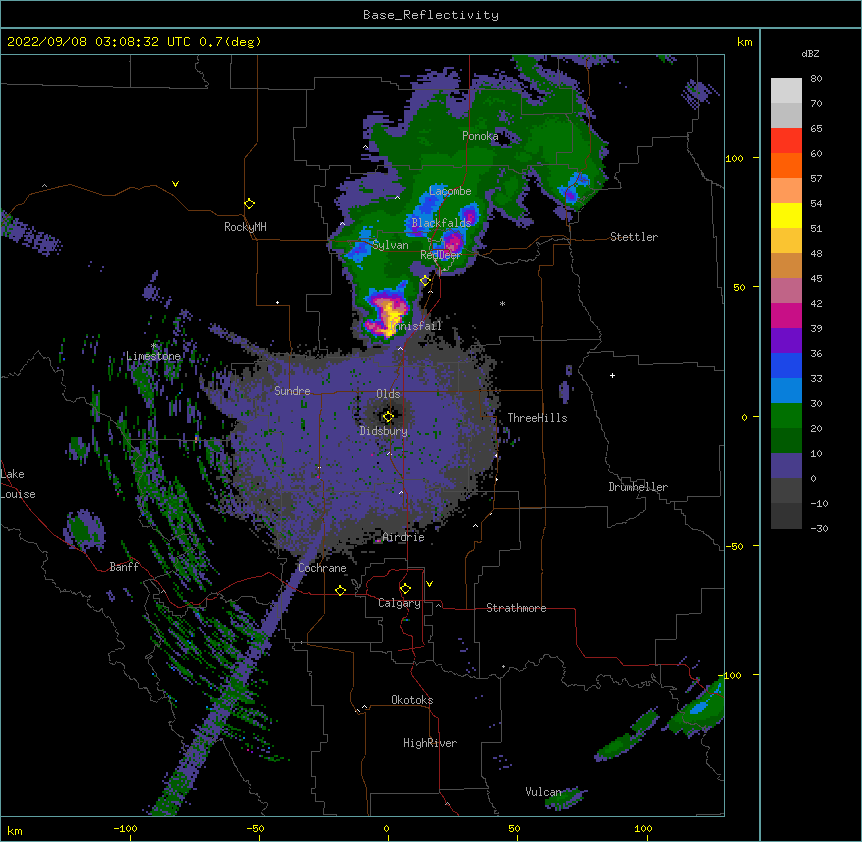Click the Strathmore label
This screenshot has height=842, width=862.
click(516, 608)
